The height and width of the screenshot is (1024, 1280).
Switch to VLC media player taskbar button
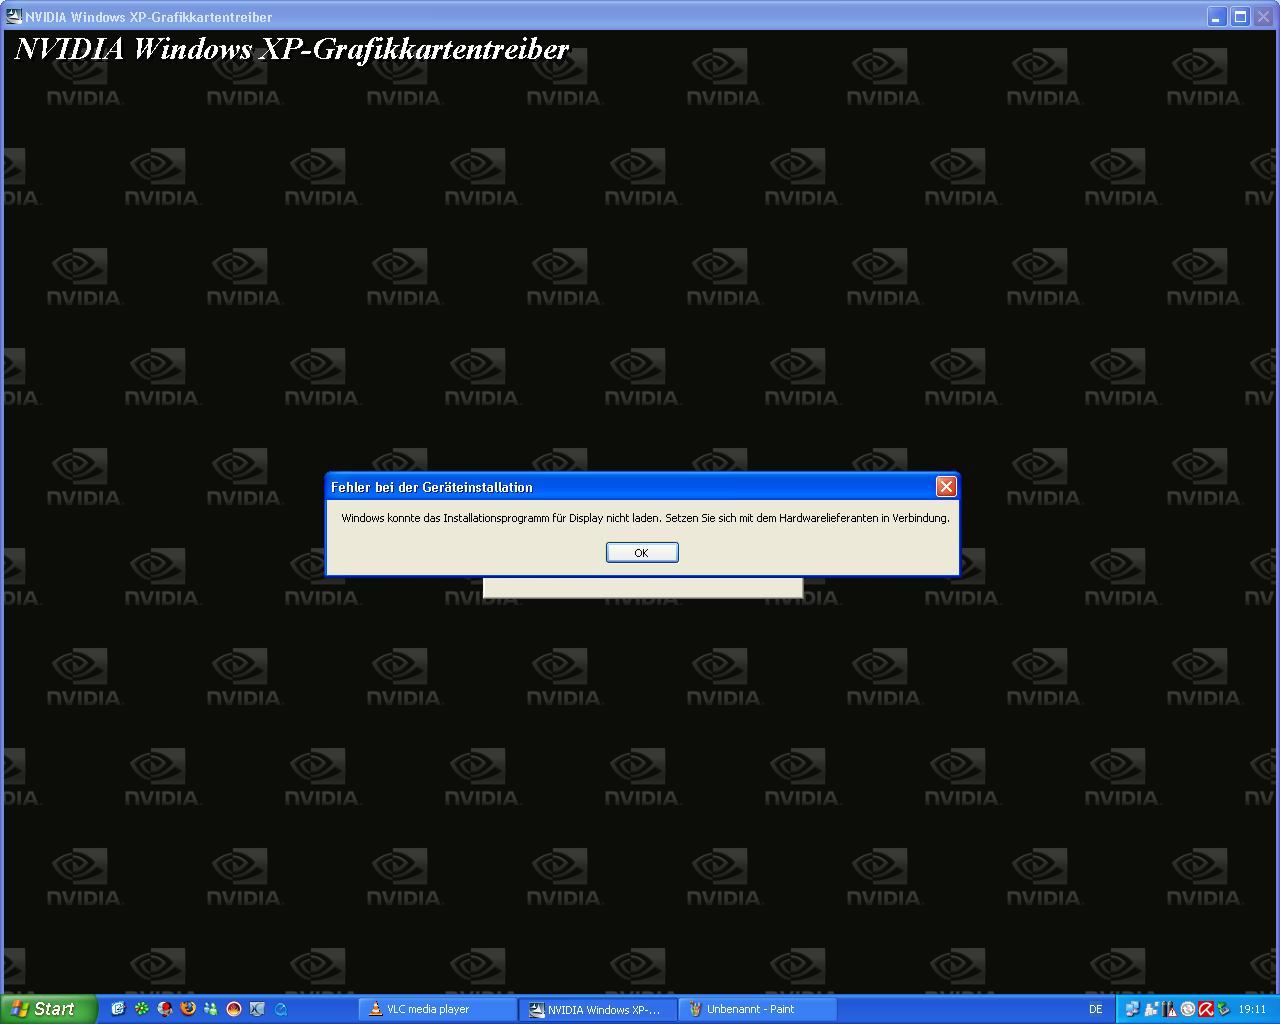tap(437, 1009)
